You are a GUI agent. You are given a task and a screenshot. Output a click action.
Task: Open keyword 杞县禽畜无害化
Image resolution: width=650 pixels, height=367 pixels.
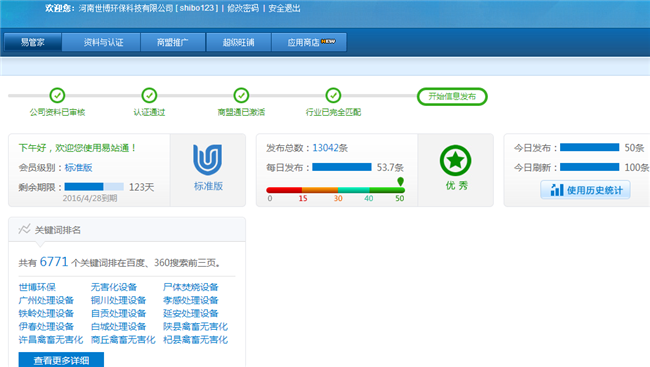coord(196,340)
